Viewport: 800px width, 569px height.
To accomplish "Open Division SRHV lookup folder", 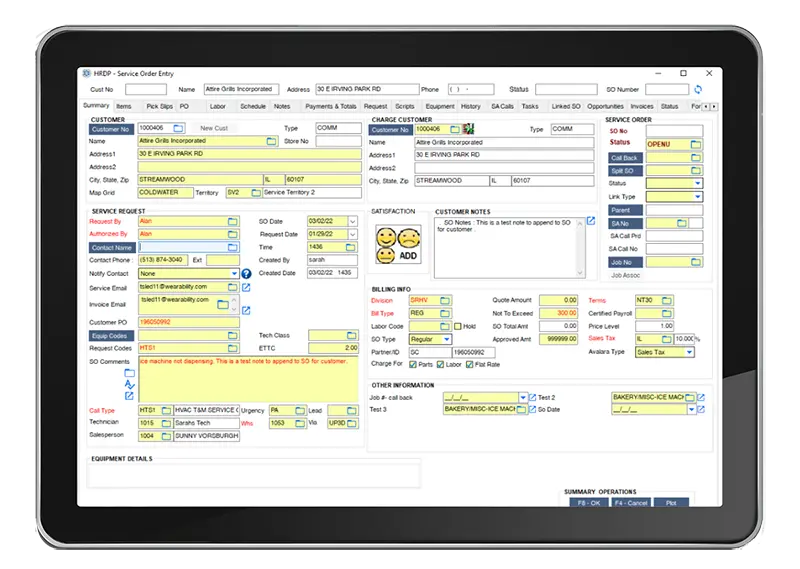I will (445, 300).
